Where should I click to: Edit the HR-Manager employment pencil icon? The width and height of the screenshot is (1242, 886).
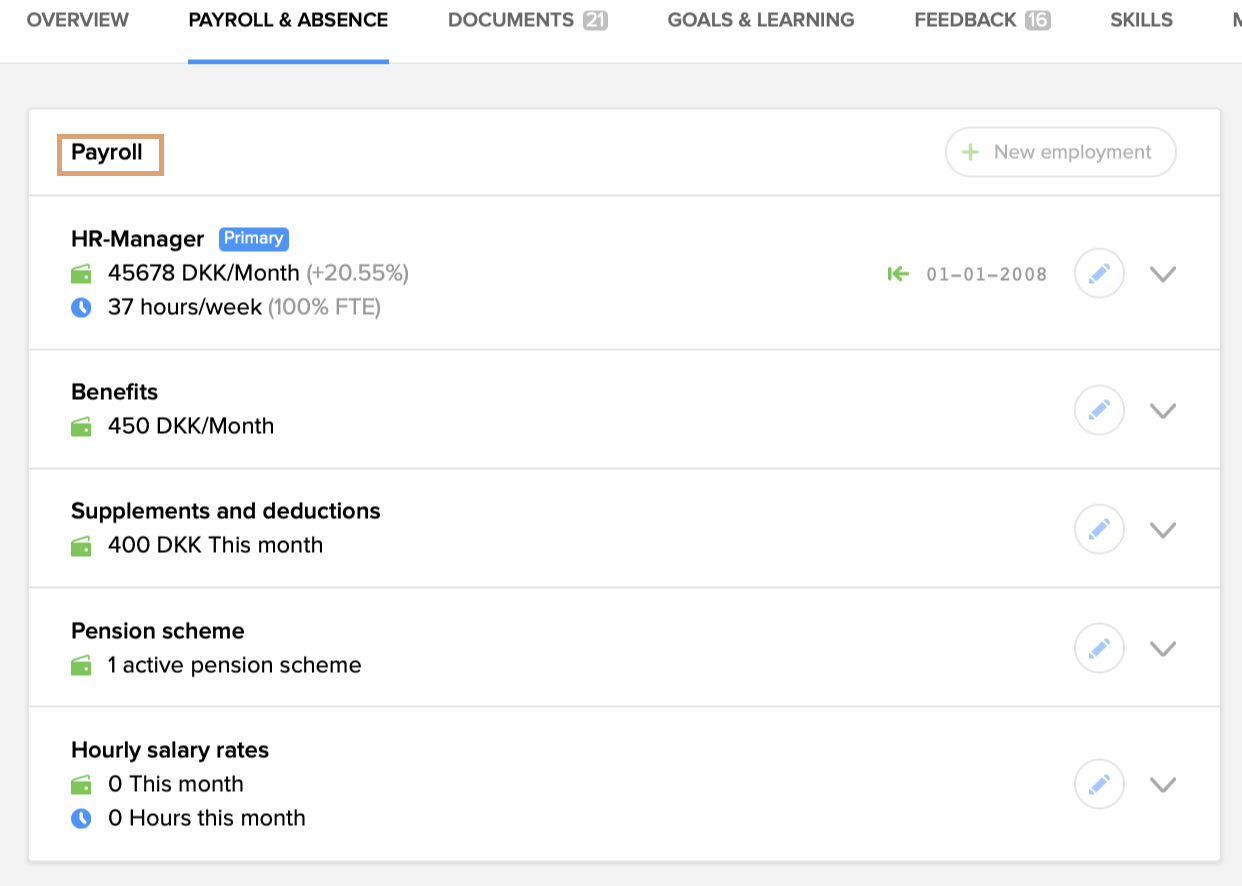(x=1099, y=273)
